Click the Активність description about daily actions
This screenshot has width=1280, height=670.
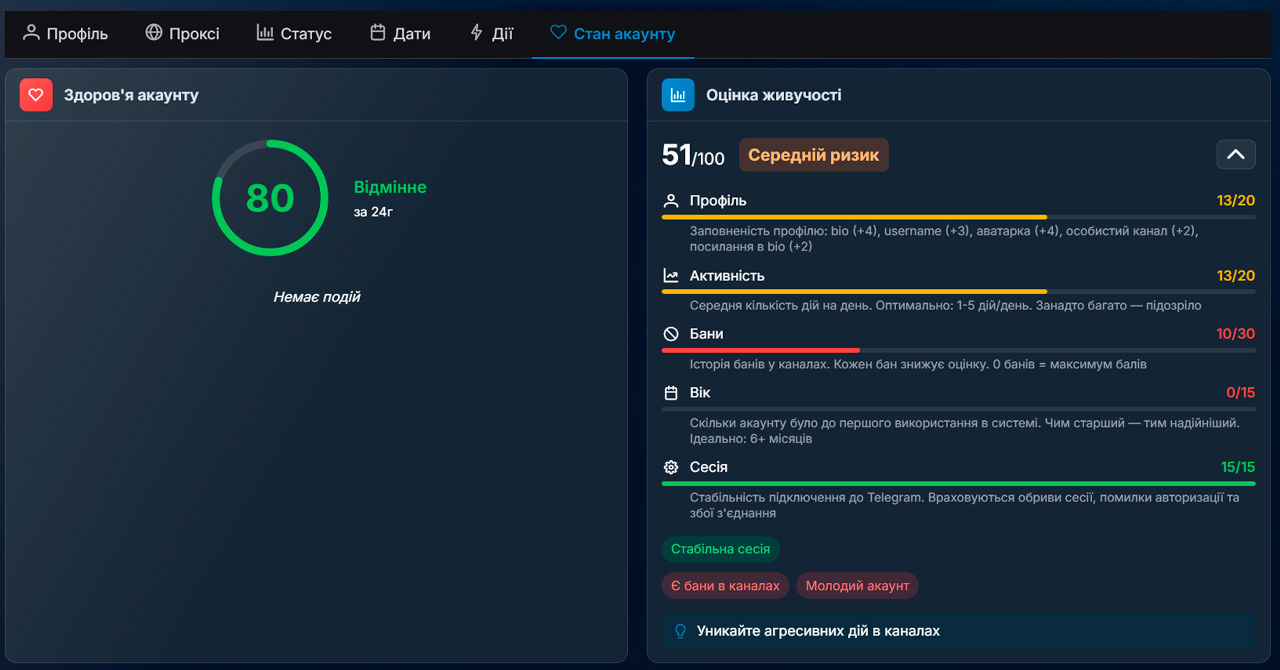pyautogui.click(x=946, y=305)
